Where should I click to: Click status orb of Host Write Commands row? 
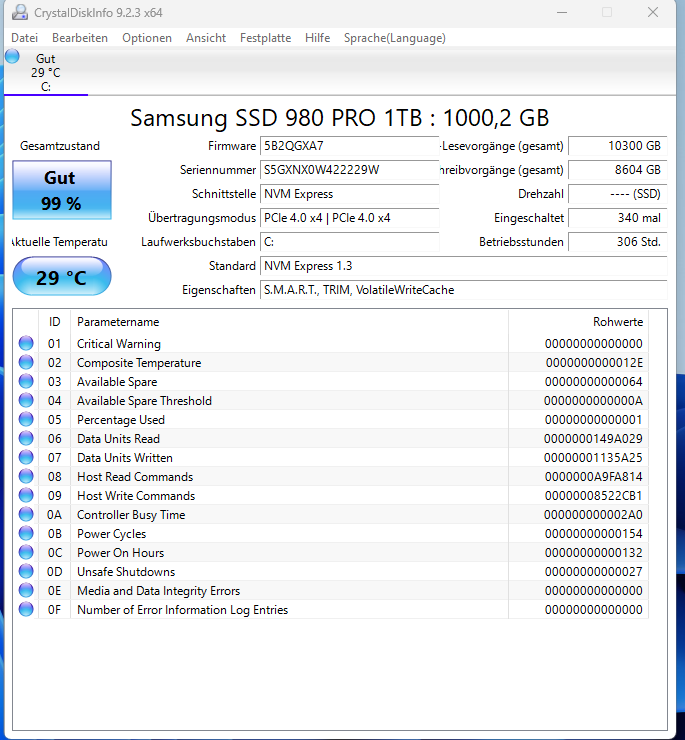26,495
